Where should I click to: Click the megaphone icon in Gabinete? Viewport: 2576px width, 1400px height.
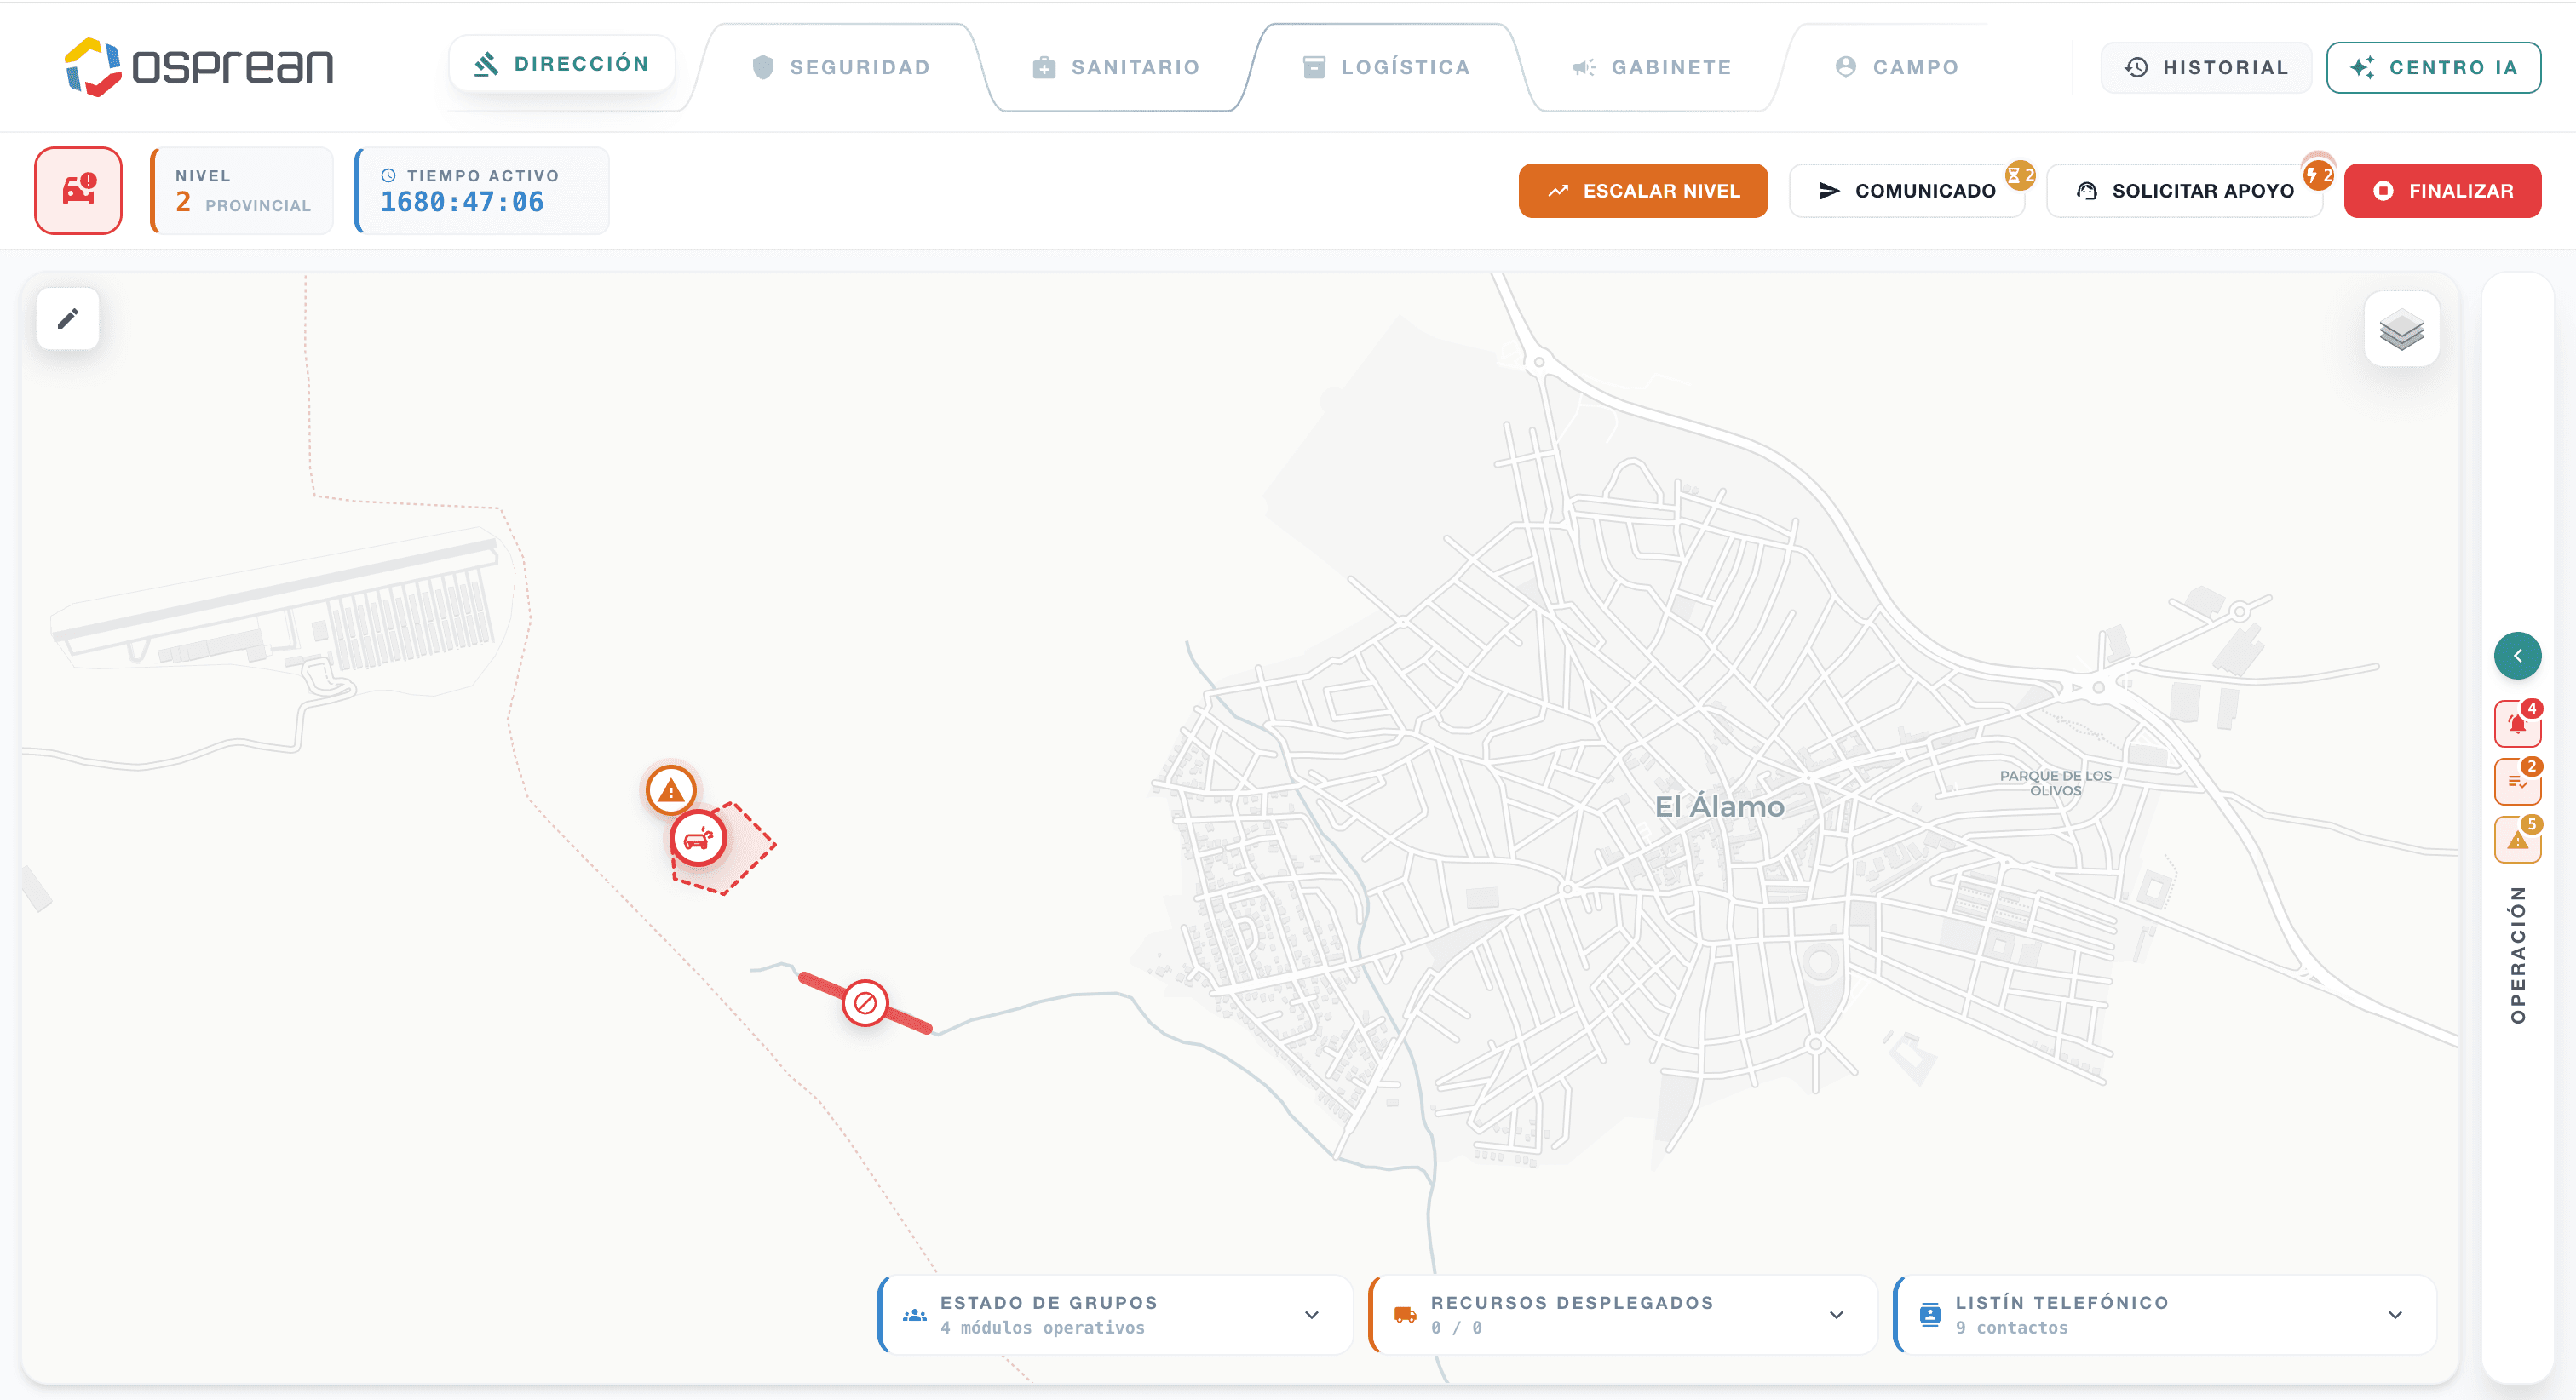coord(1583,67)
